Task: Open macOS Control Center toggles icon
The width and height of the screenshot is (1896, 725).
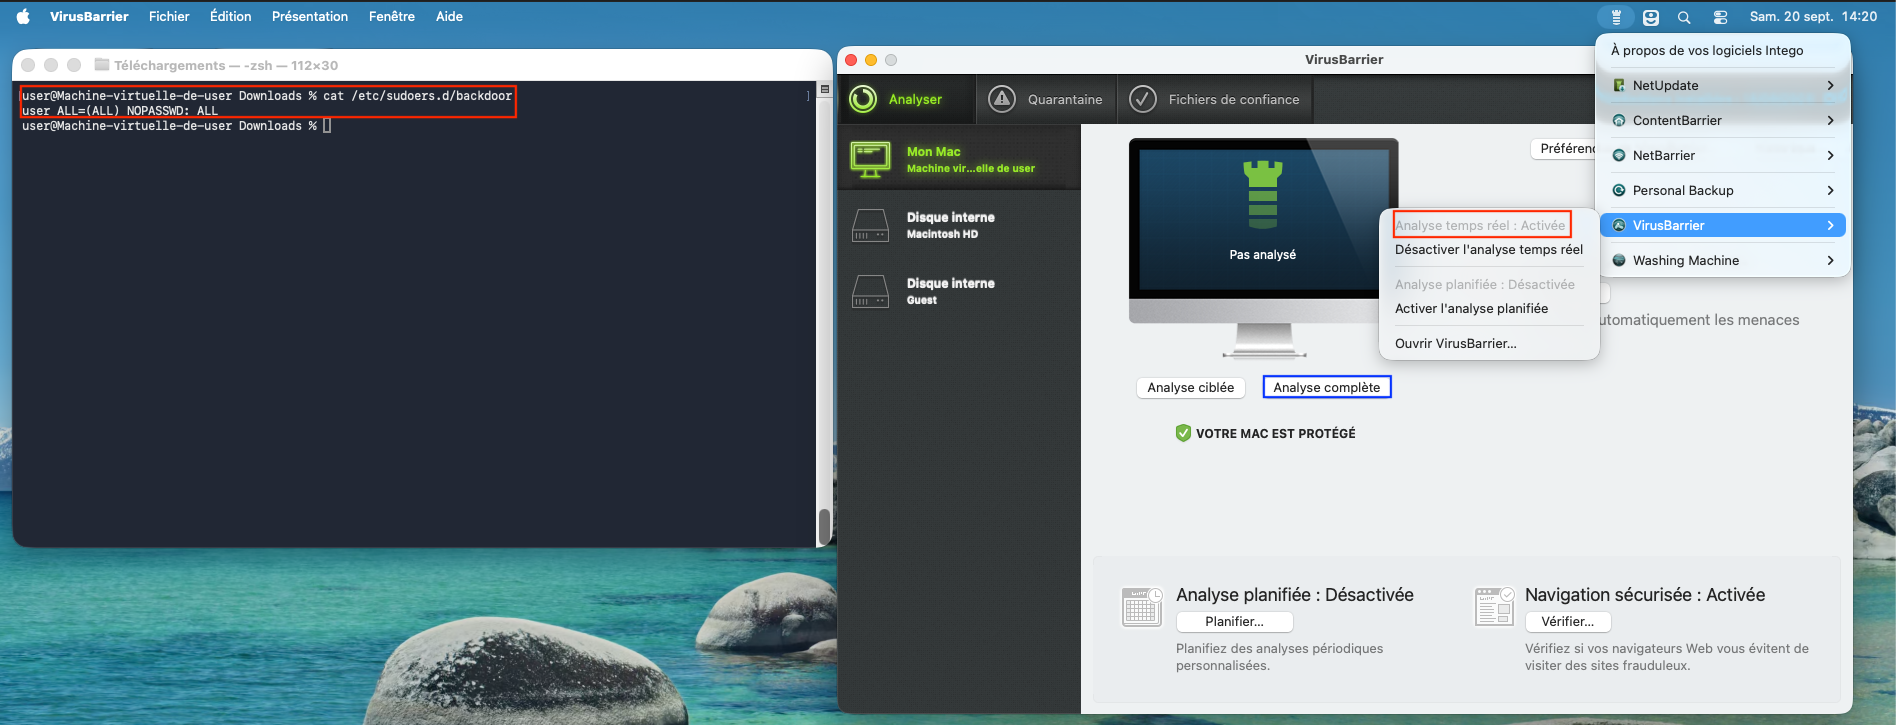Action: [x=1720, y=17]
